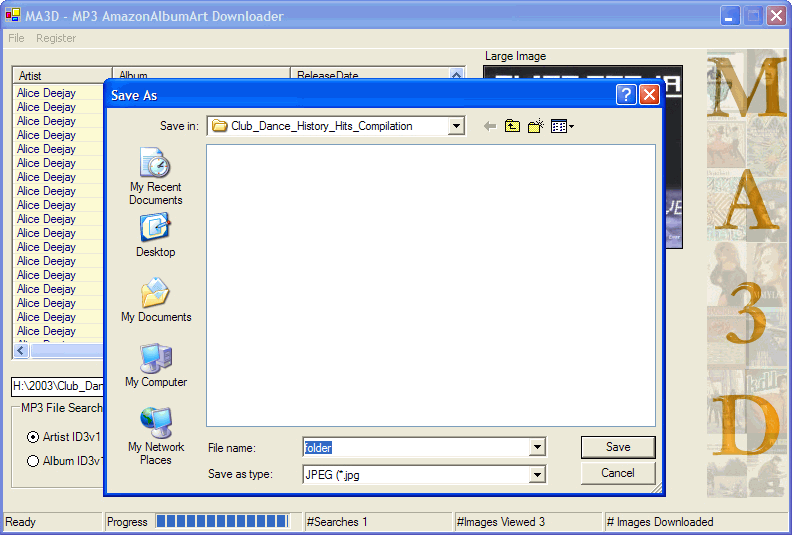Minimize the MA3D main window
The width and height of the screenshot is (792, 535).
point(729,16)
